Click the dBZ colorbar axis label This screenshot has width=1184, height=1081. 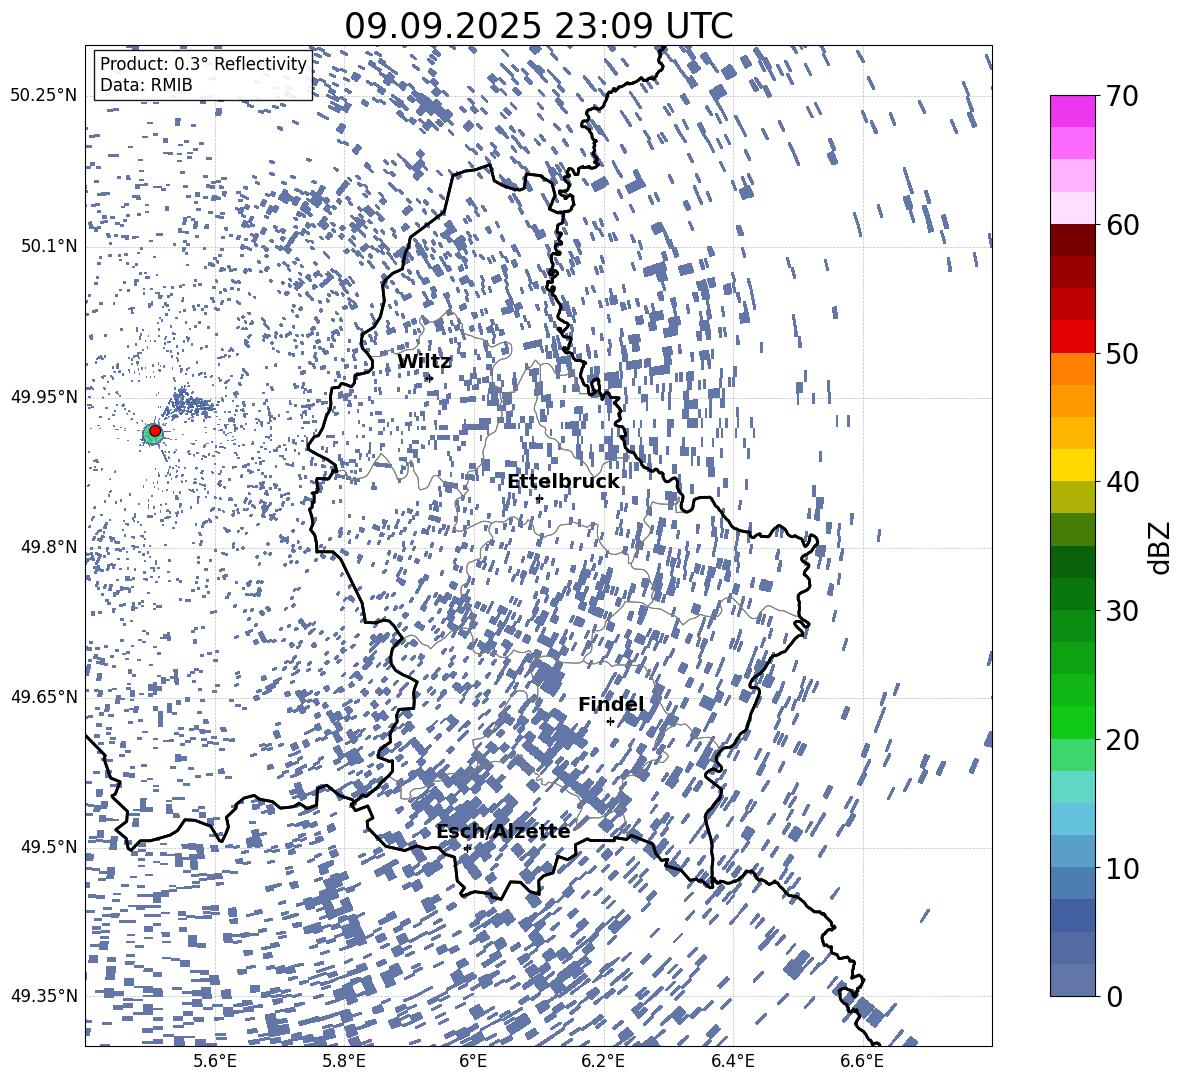click(1159, 547)
